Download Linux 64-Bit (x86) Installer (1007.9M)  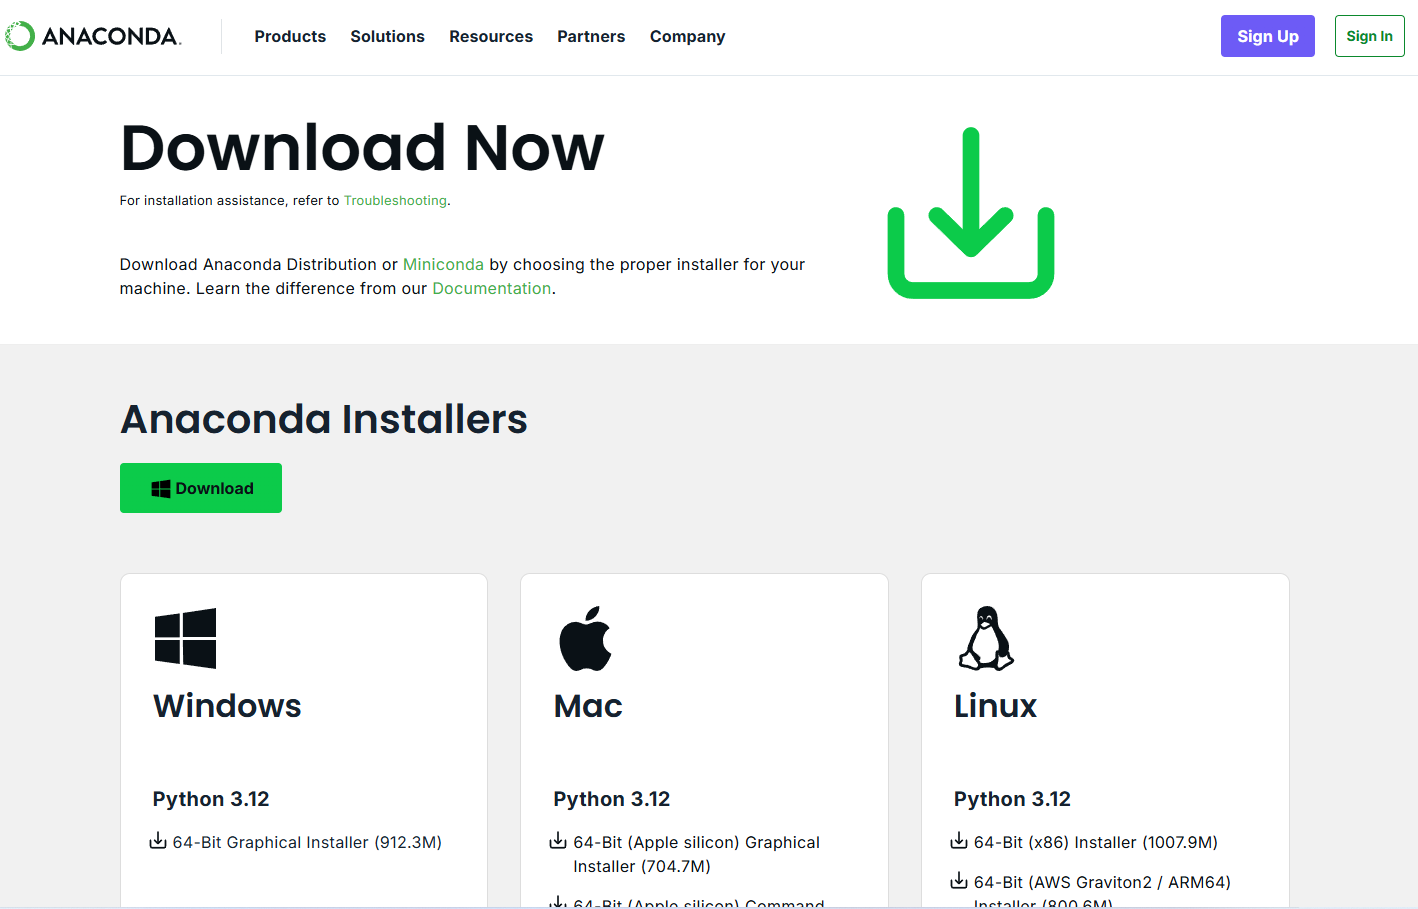1096,842
